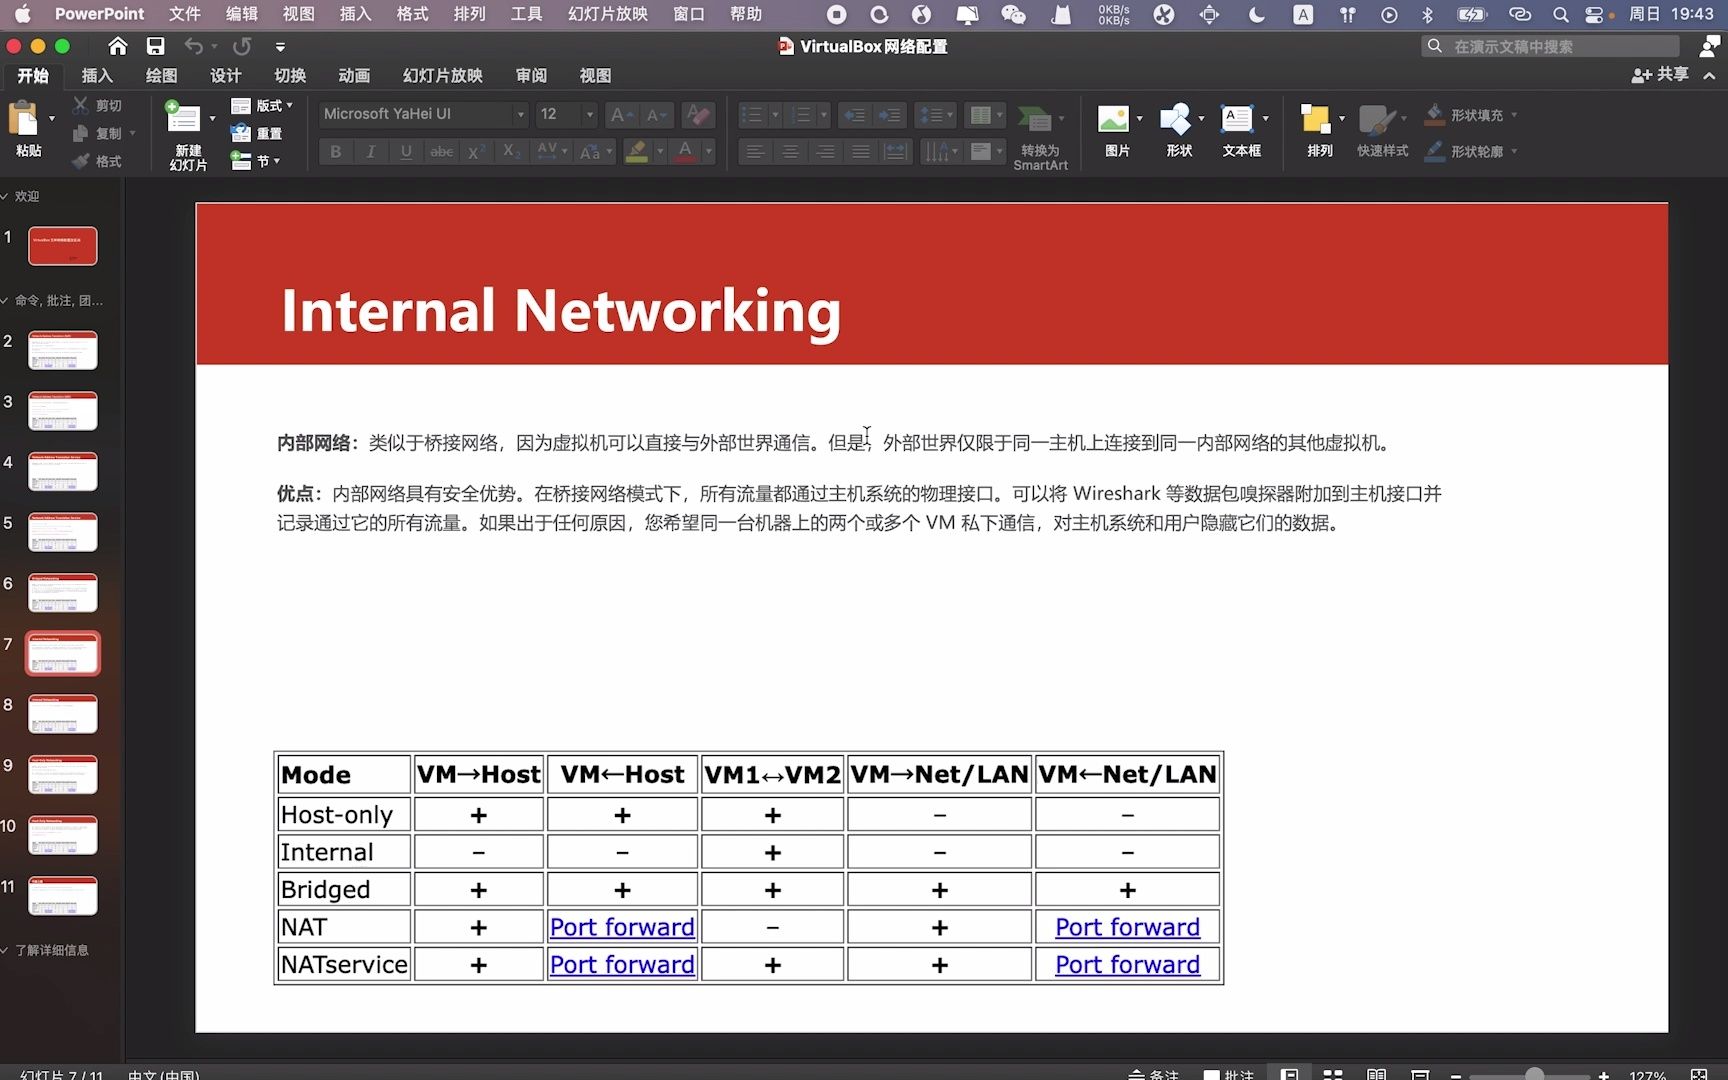Image resolution: width=1728 pixels, height=1080 pixels.
Task: Toggle justify text alignment
Action: 861,151
